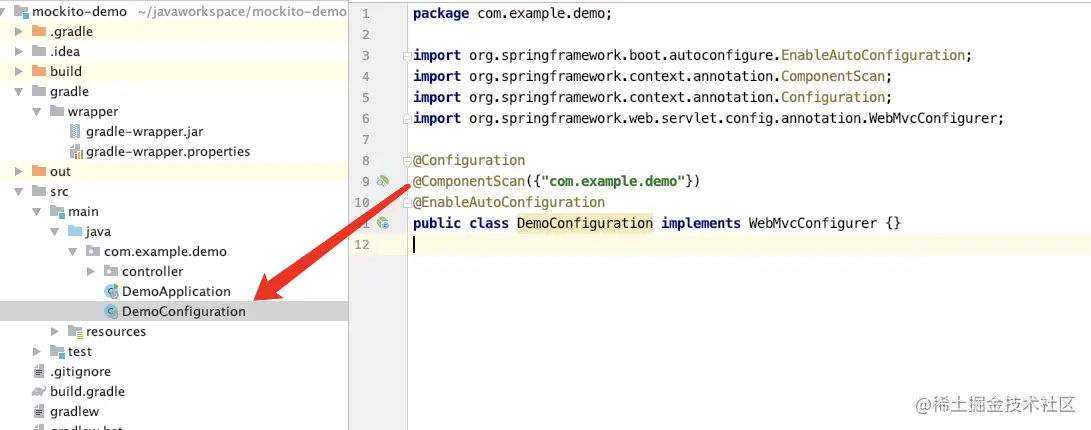The image size is (1091, 430).
Task: Click the DemoConfiguration class name in editor
Action: pos(584,223)
